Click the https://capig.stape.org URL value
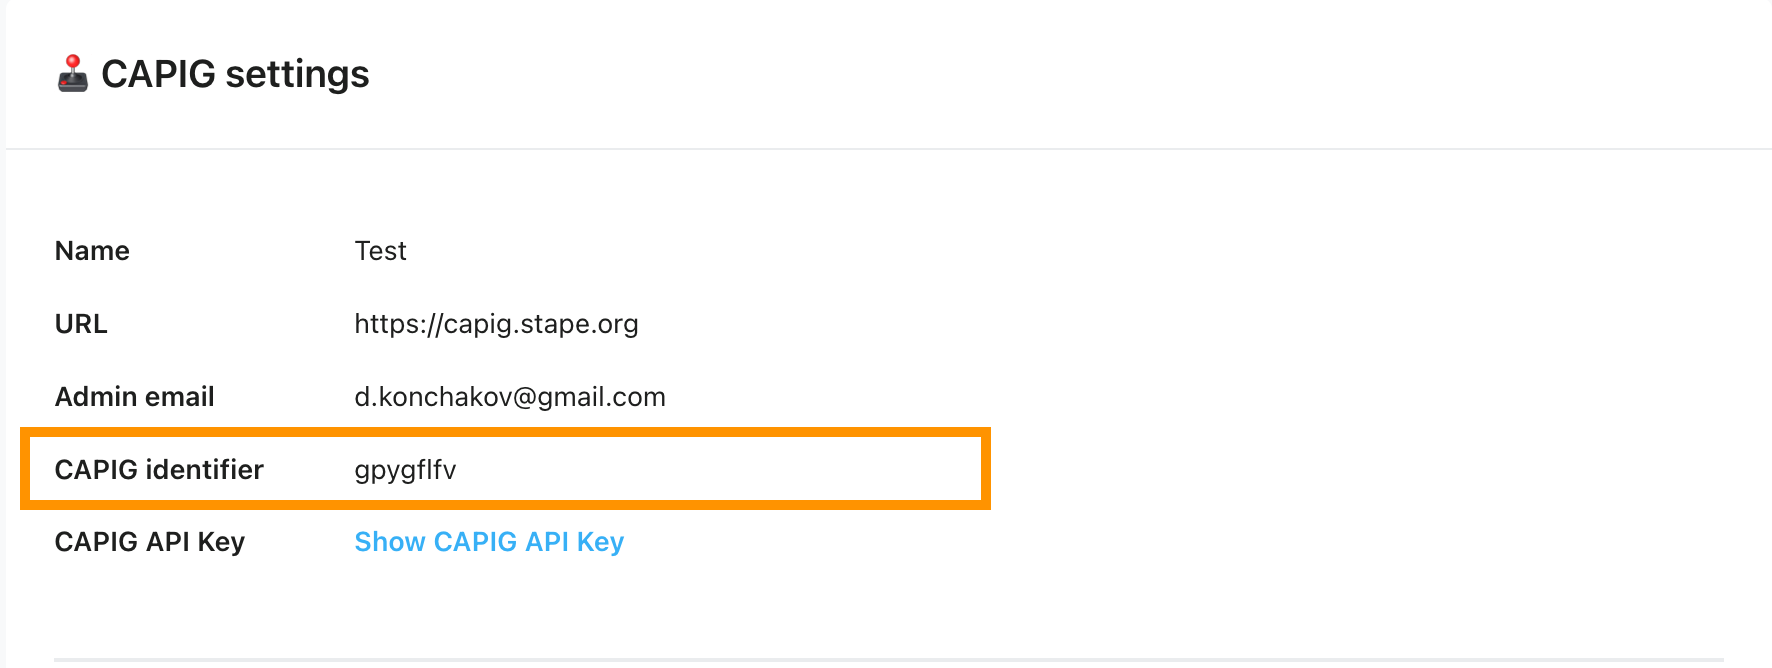Viewport: 1772px width, 668px height. click(x=496, y=324)
